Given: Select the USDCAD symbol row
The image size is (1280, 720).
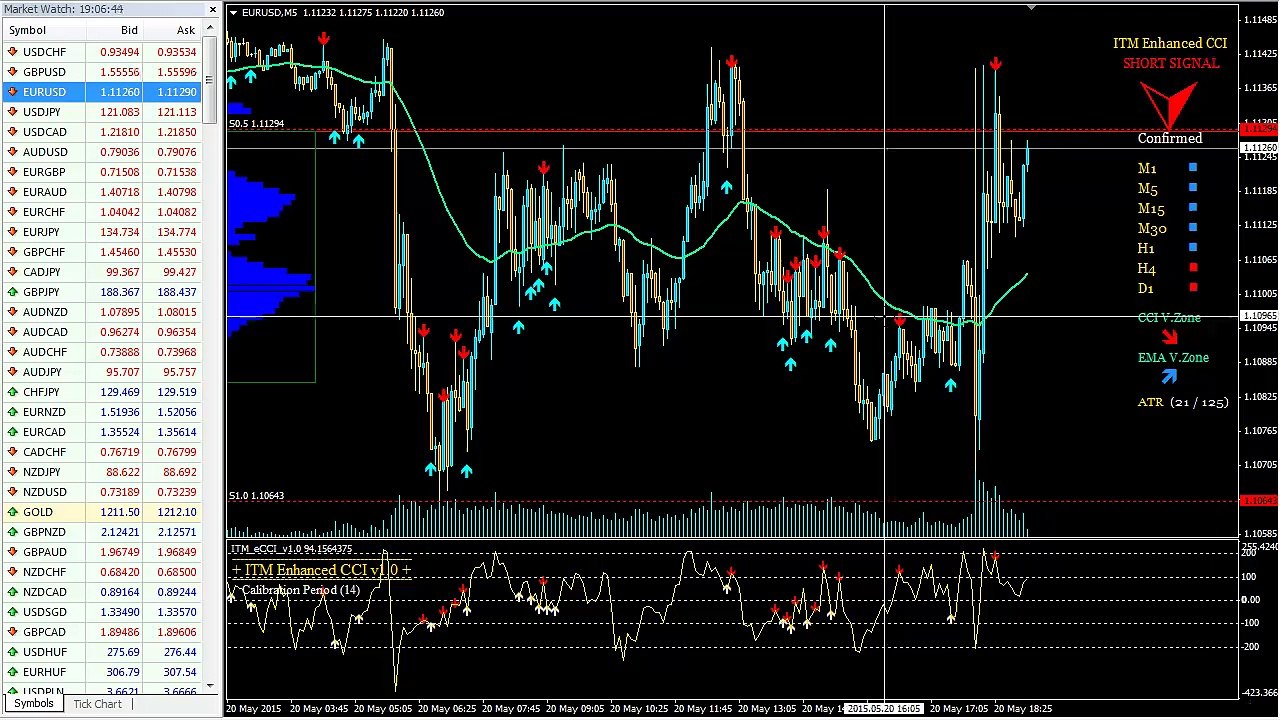Looking at the screenshot, I should (x=101, y=132).
